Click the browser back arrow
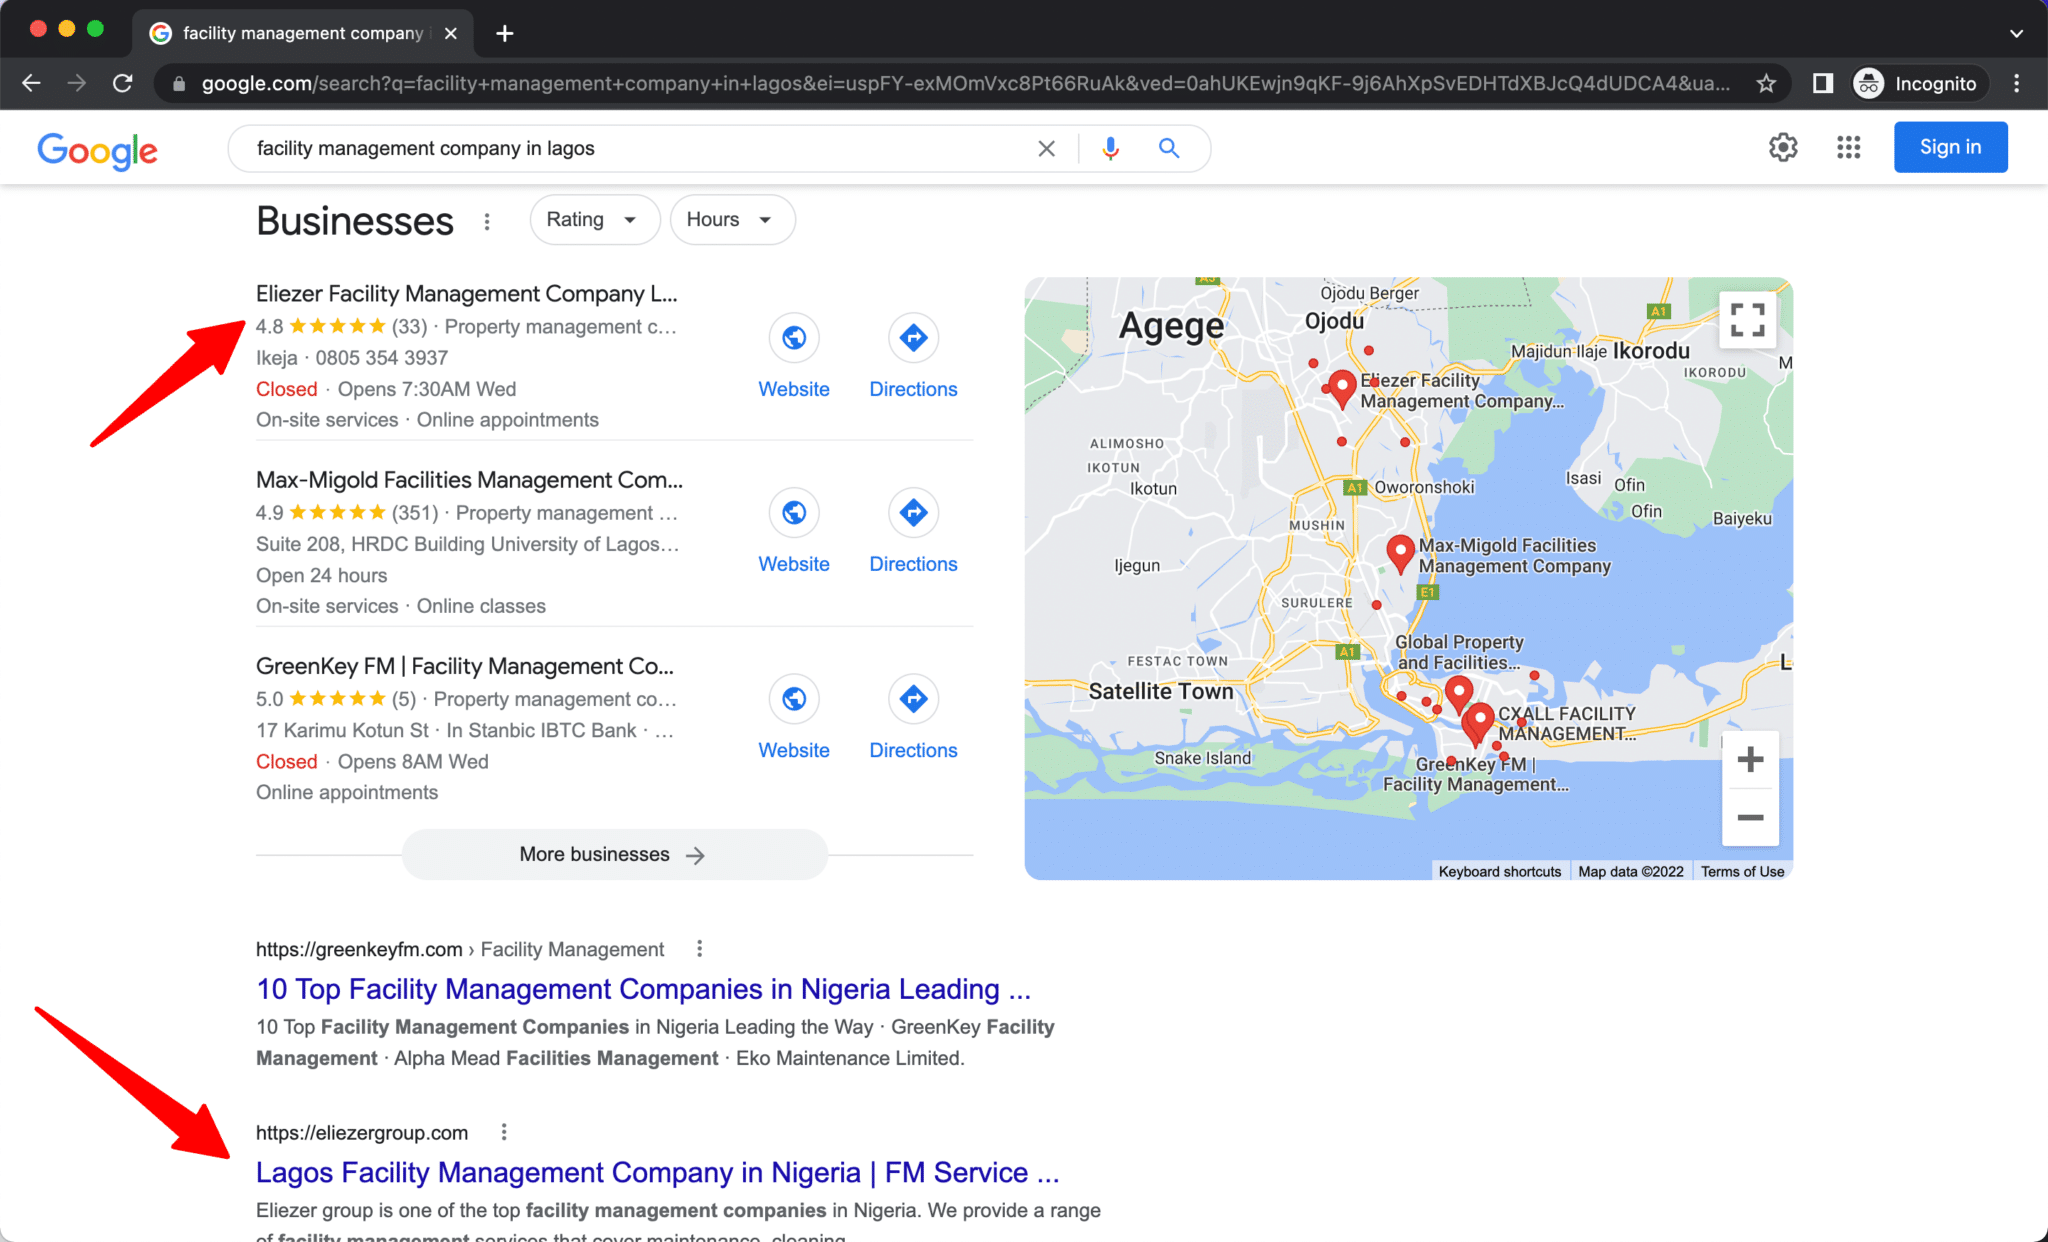This screenshot has width=2048, height=1242. pyautogui.click(x=31, y=83)
